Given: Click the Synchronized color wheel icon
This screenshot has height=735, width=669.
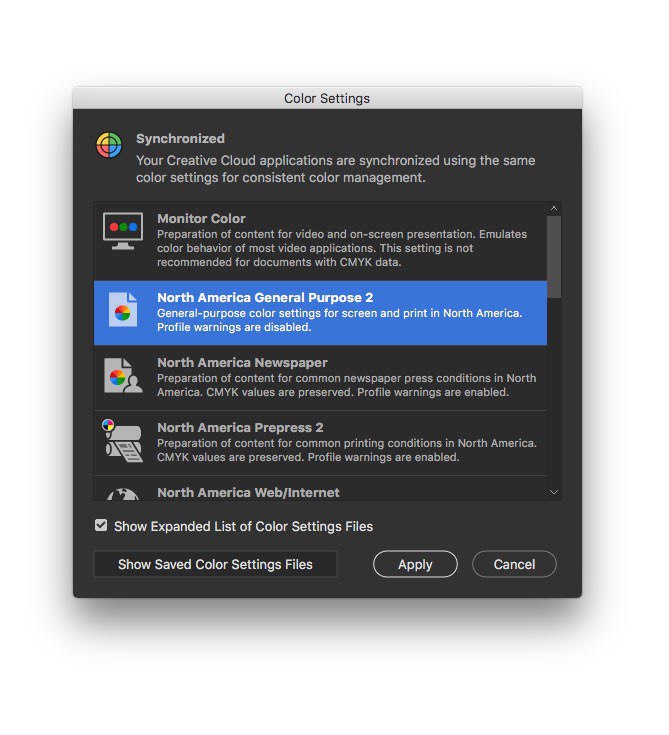Looking at the screenshot, I should click(x=109, y=145).
